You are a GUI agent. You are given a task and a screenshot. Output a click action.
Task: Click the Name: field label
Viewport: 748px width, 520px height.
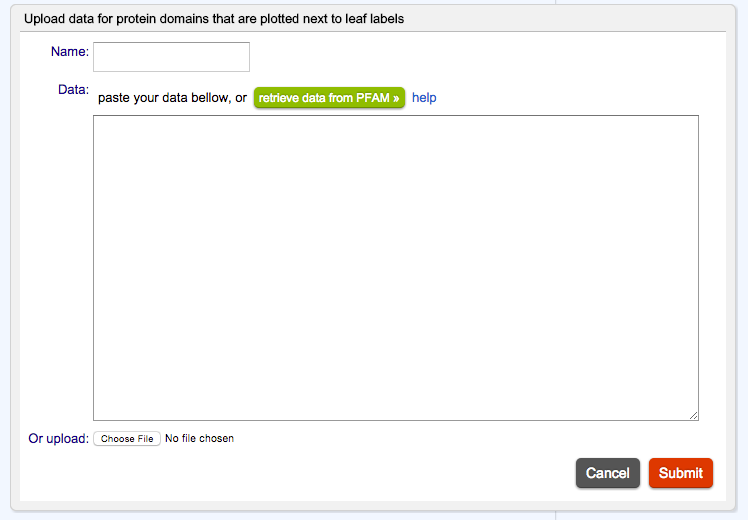pyautogui.click(x=70, y=51)
